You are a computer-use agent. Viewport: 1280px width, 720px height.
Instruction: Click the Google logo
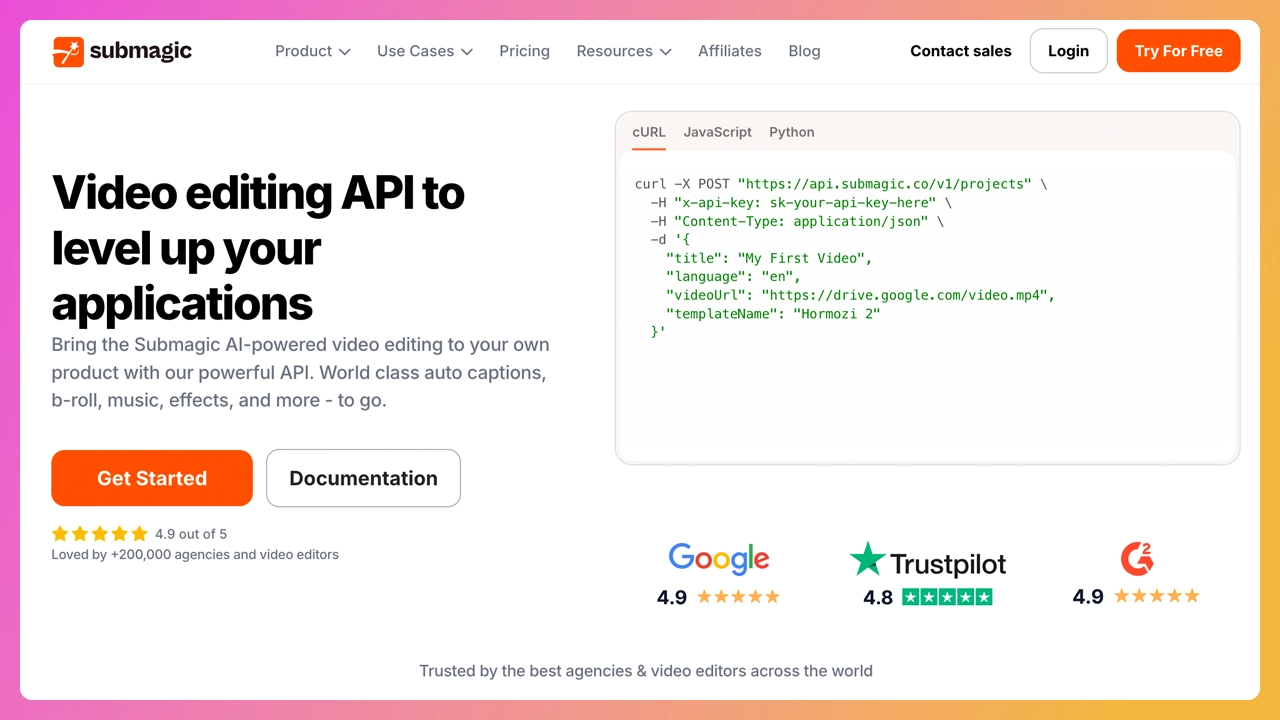(719, 559)
